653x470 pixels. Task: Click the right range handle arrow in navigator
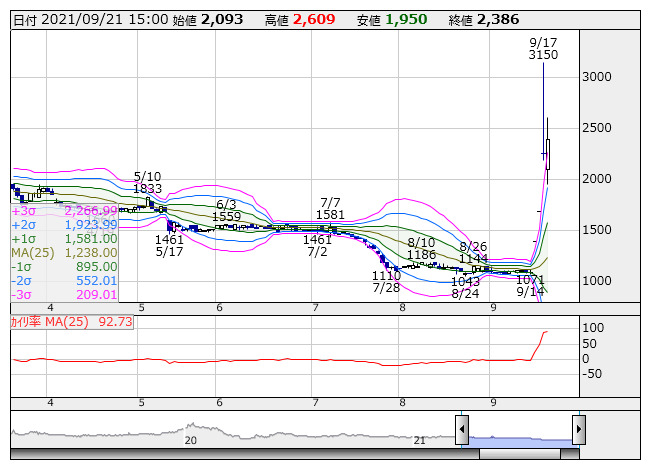tap(578, 430)
